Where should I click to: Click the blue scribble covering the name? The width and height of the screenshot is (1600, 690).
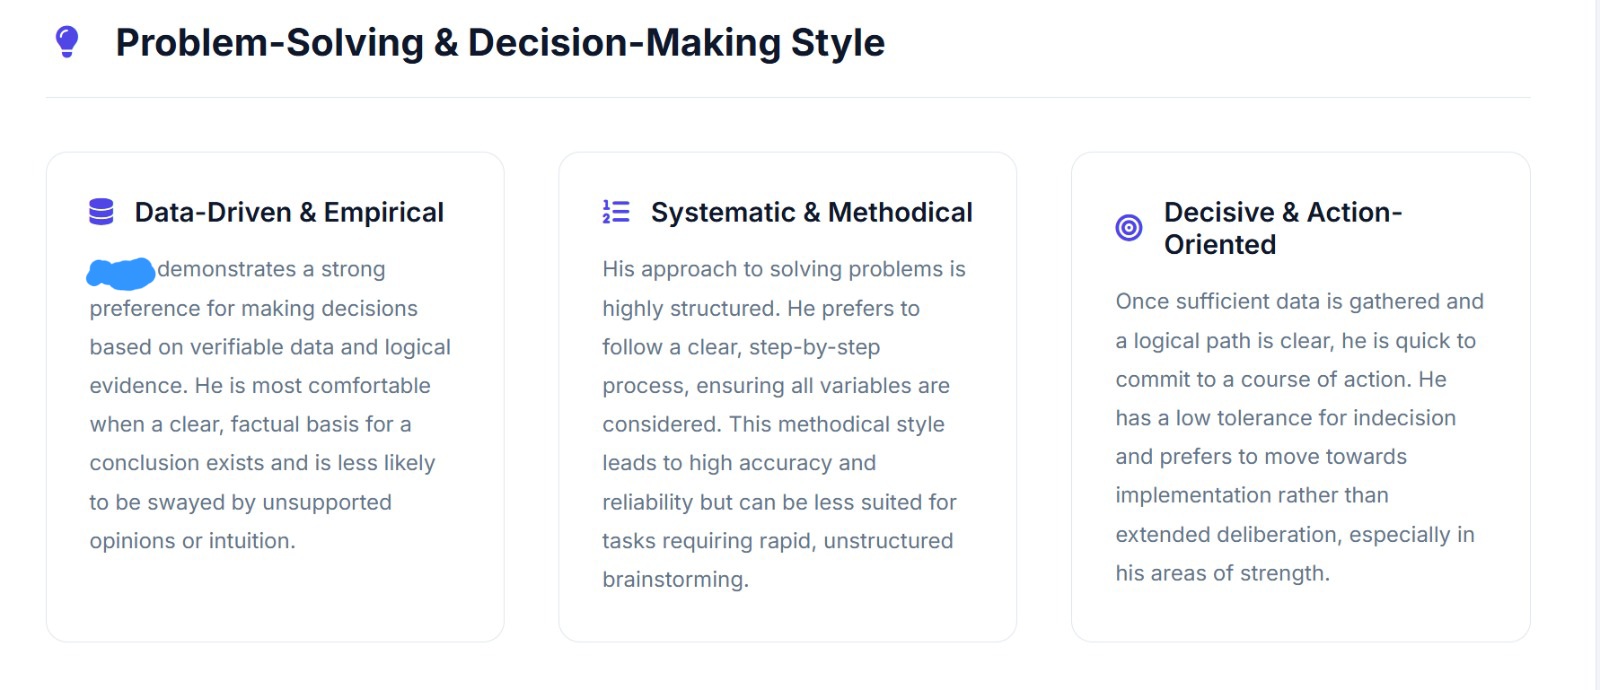click(121, 272)
